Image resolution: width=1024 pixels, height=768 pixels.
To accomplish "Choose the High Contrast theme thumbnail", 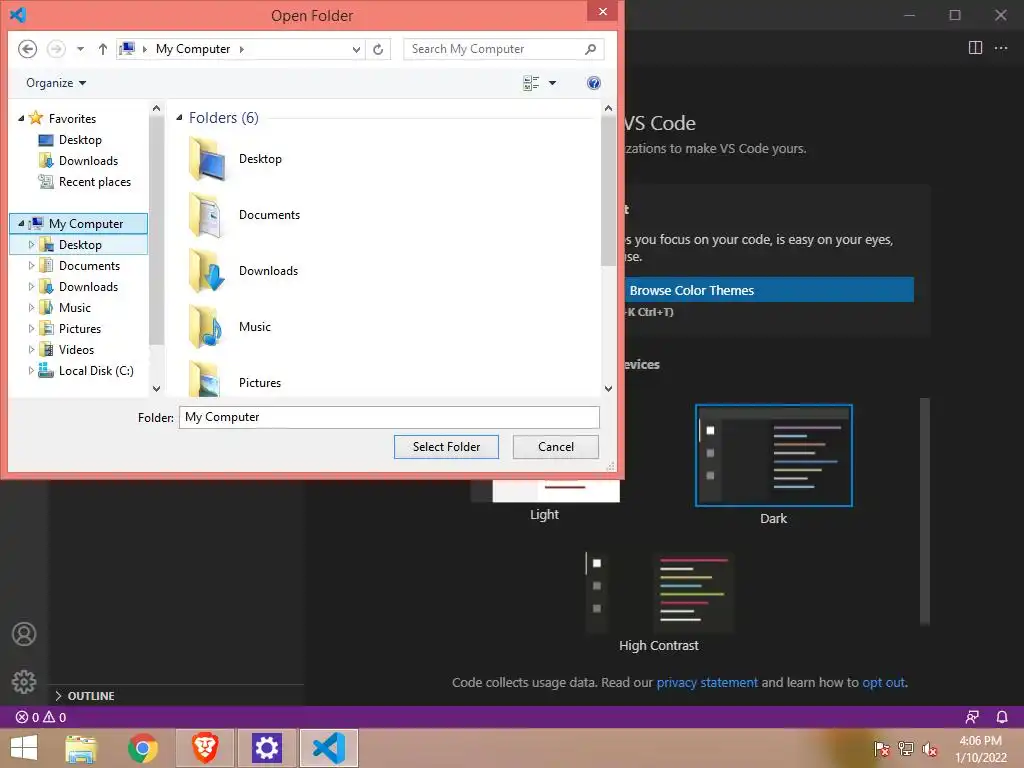I will click(660, 593).
